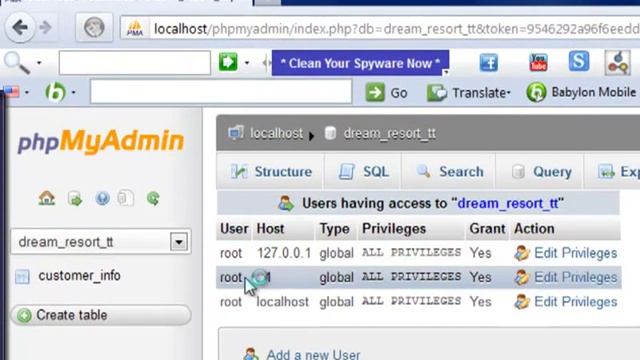Screen dimensions: 640x360
Task: Go to phpMyAdmin home via house icon
Action: [x=47, y=198]
